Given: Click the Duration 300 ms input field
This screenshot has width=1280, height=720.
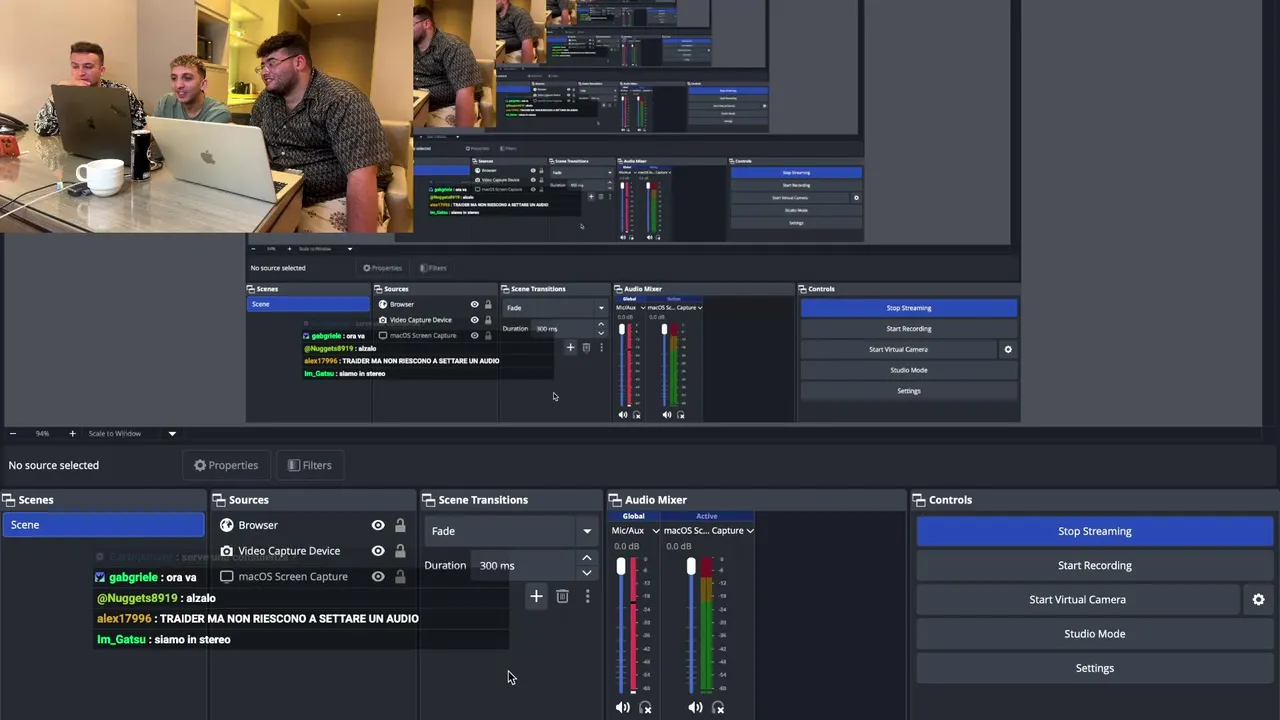Looking at the screenshot, I should tap(526, 566).
